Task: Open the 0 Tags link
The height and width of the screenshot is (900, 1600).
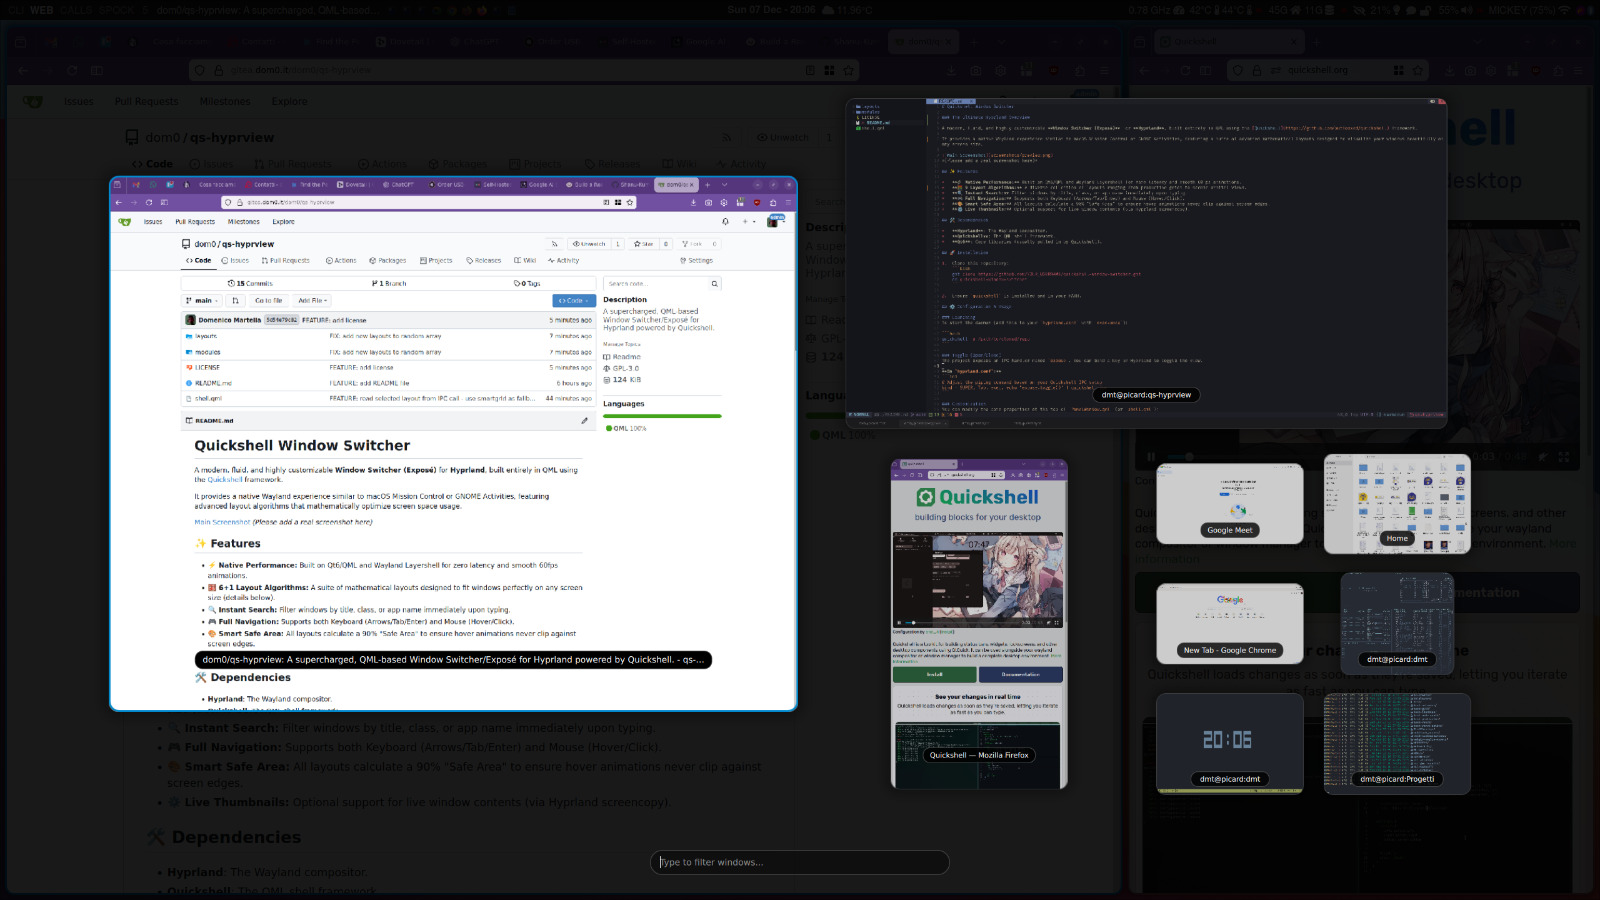Action: tap(527, 284)
